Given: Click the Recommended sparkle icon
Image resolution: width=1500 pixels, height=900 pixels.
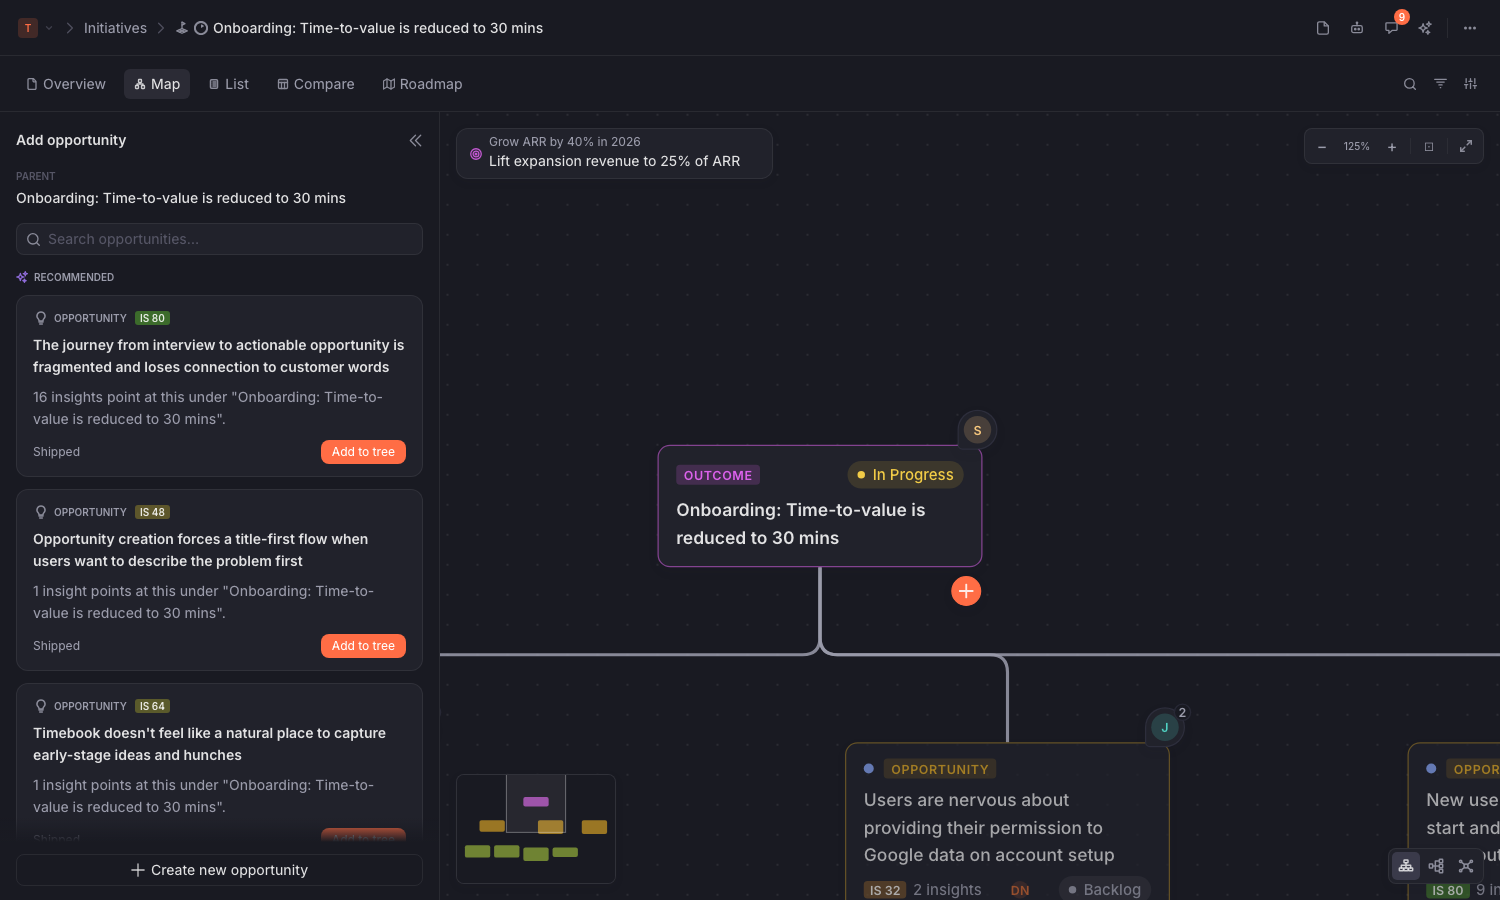Looking at the screenshot, I should pyautogui.click(x=22, y=277).
